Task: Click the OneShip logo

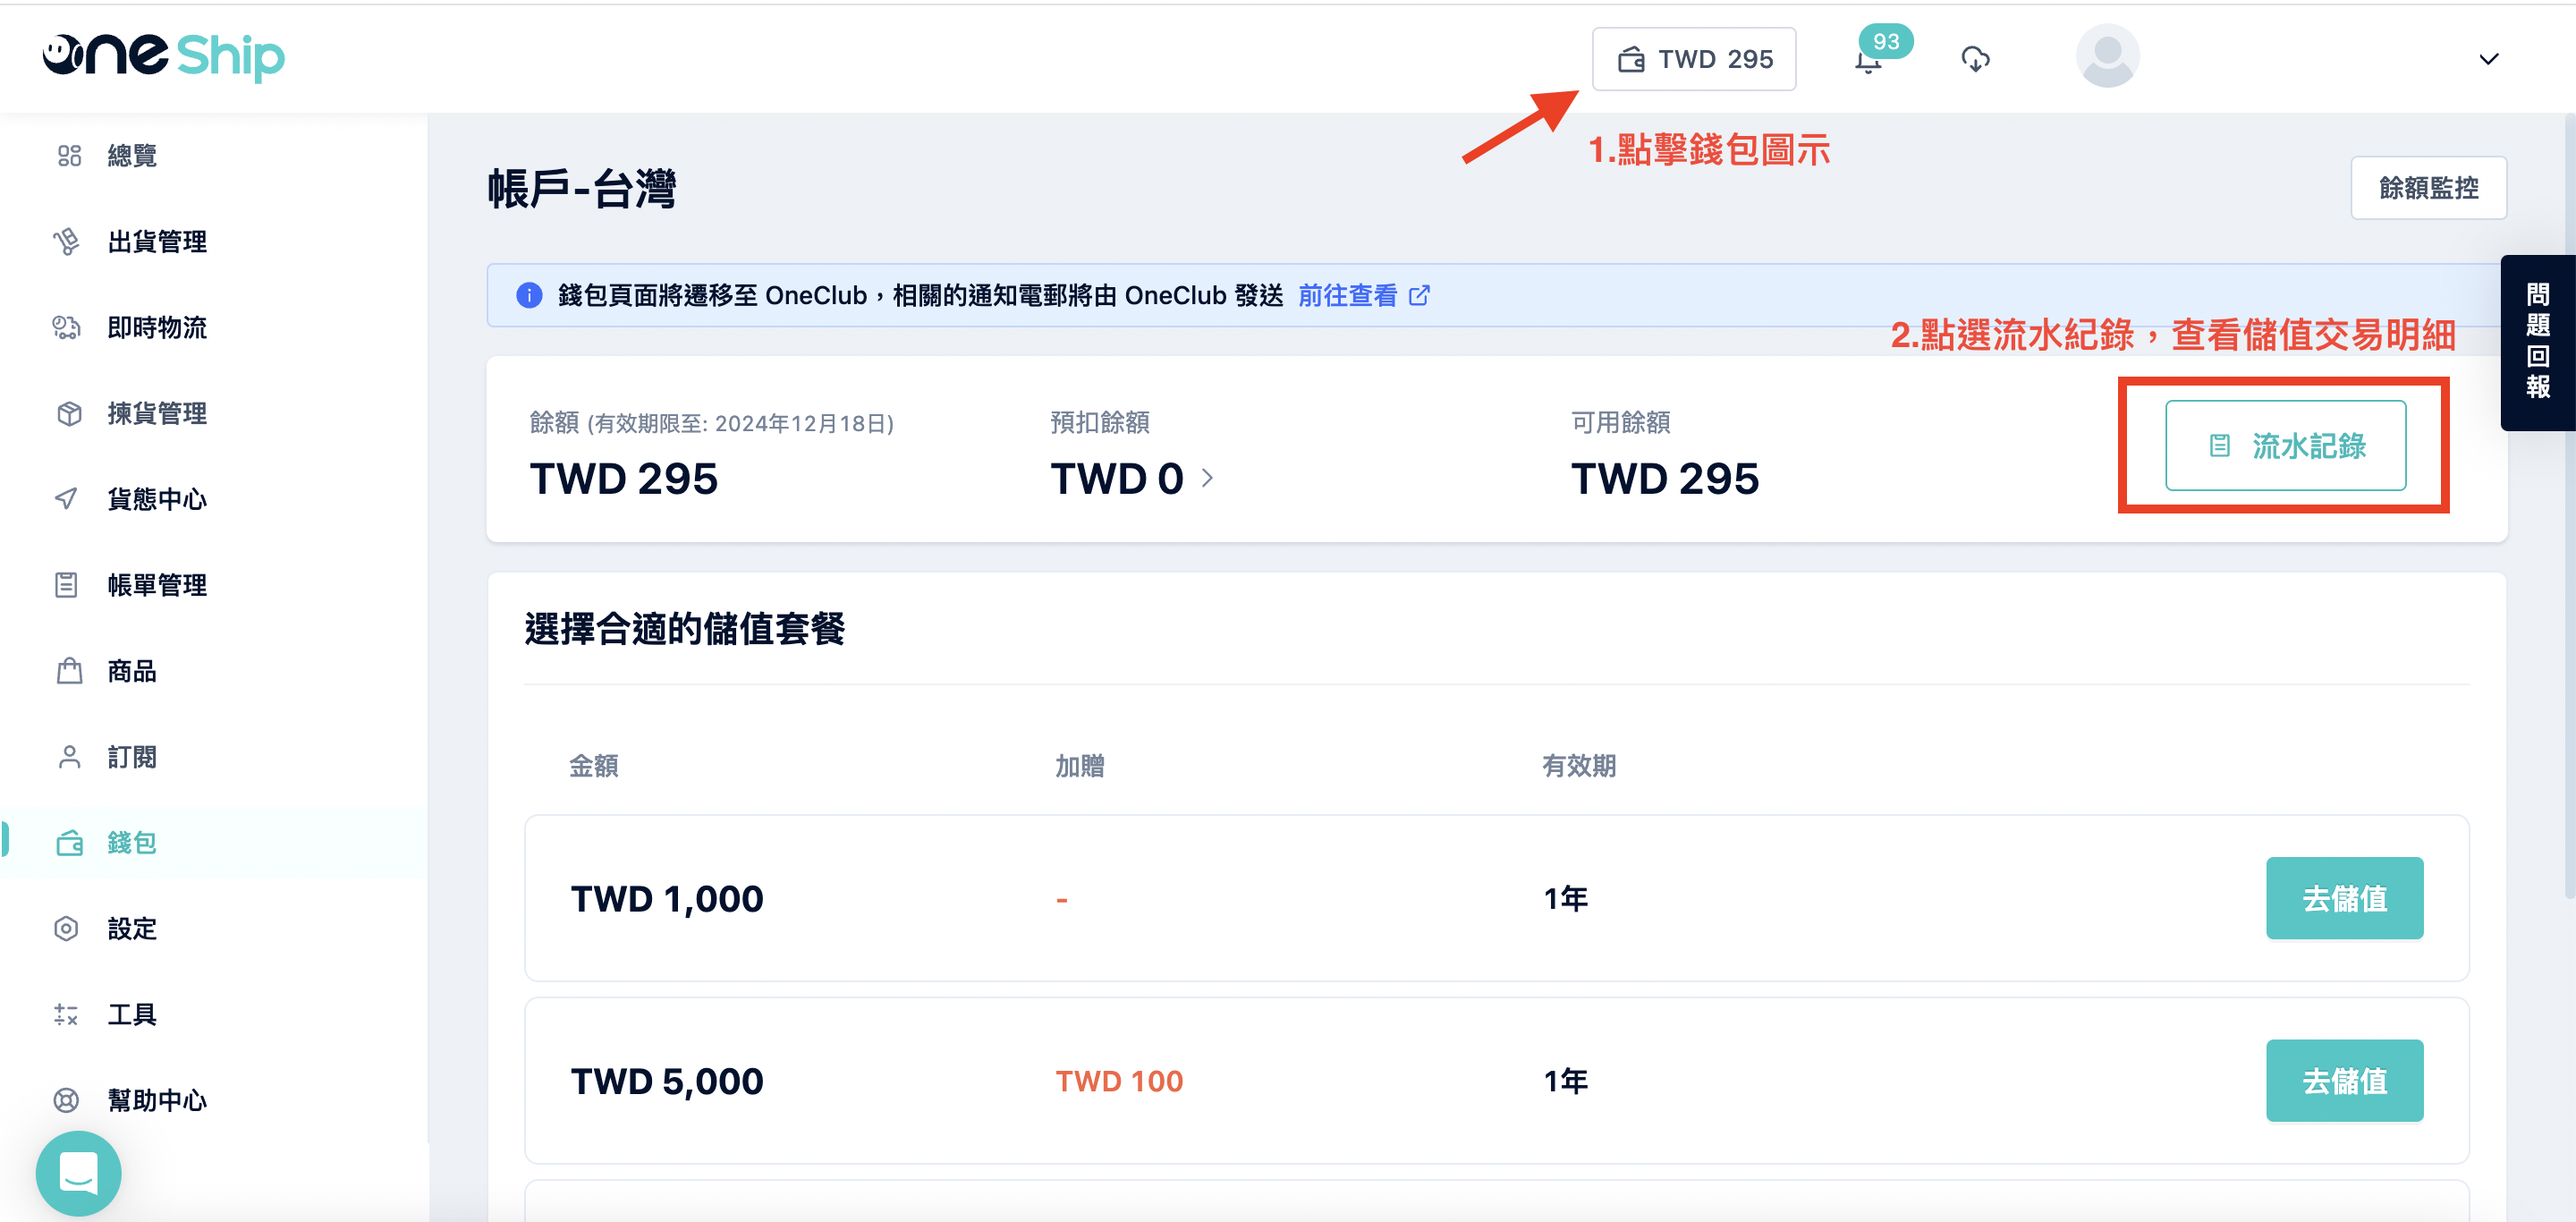Action: pyautogui.click(x=163, y=57)
